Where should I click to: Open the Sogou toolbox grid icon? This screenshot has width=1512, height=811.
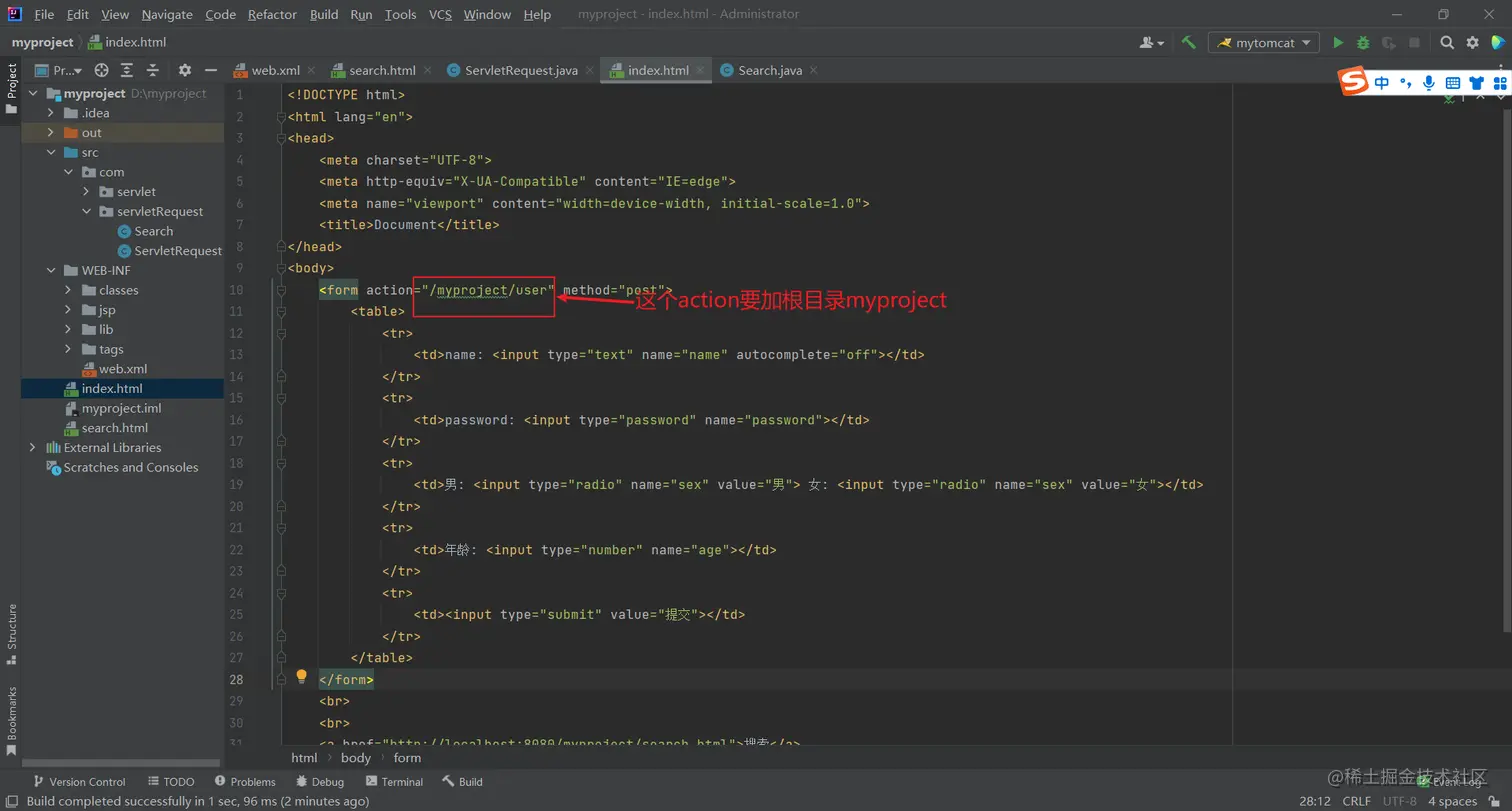(x=1500, y=83)
